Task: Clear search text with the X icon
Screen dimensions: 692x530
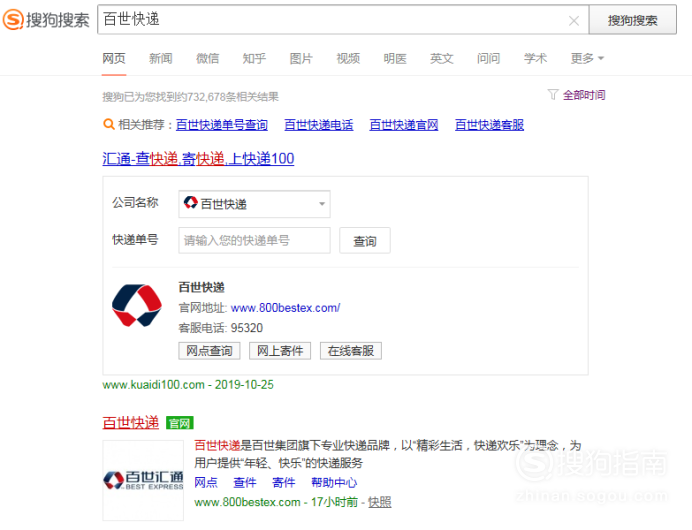Action: (x=574, y=21)
